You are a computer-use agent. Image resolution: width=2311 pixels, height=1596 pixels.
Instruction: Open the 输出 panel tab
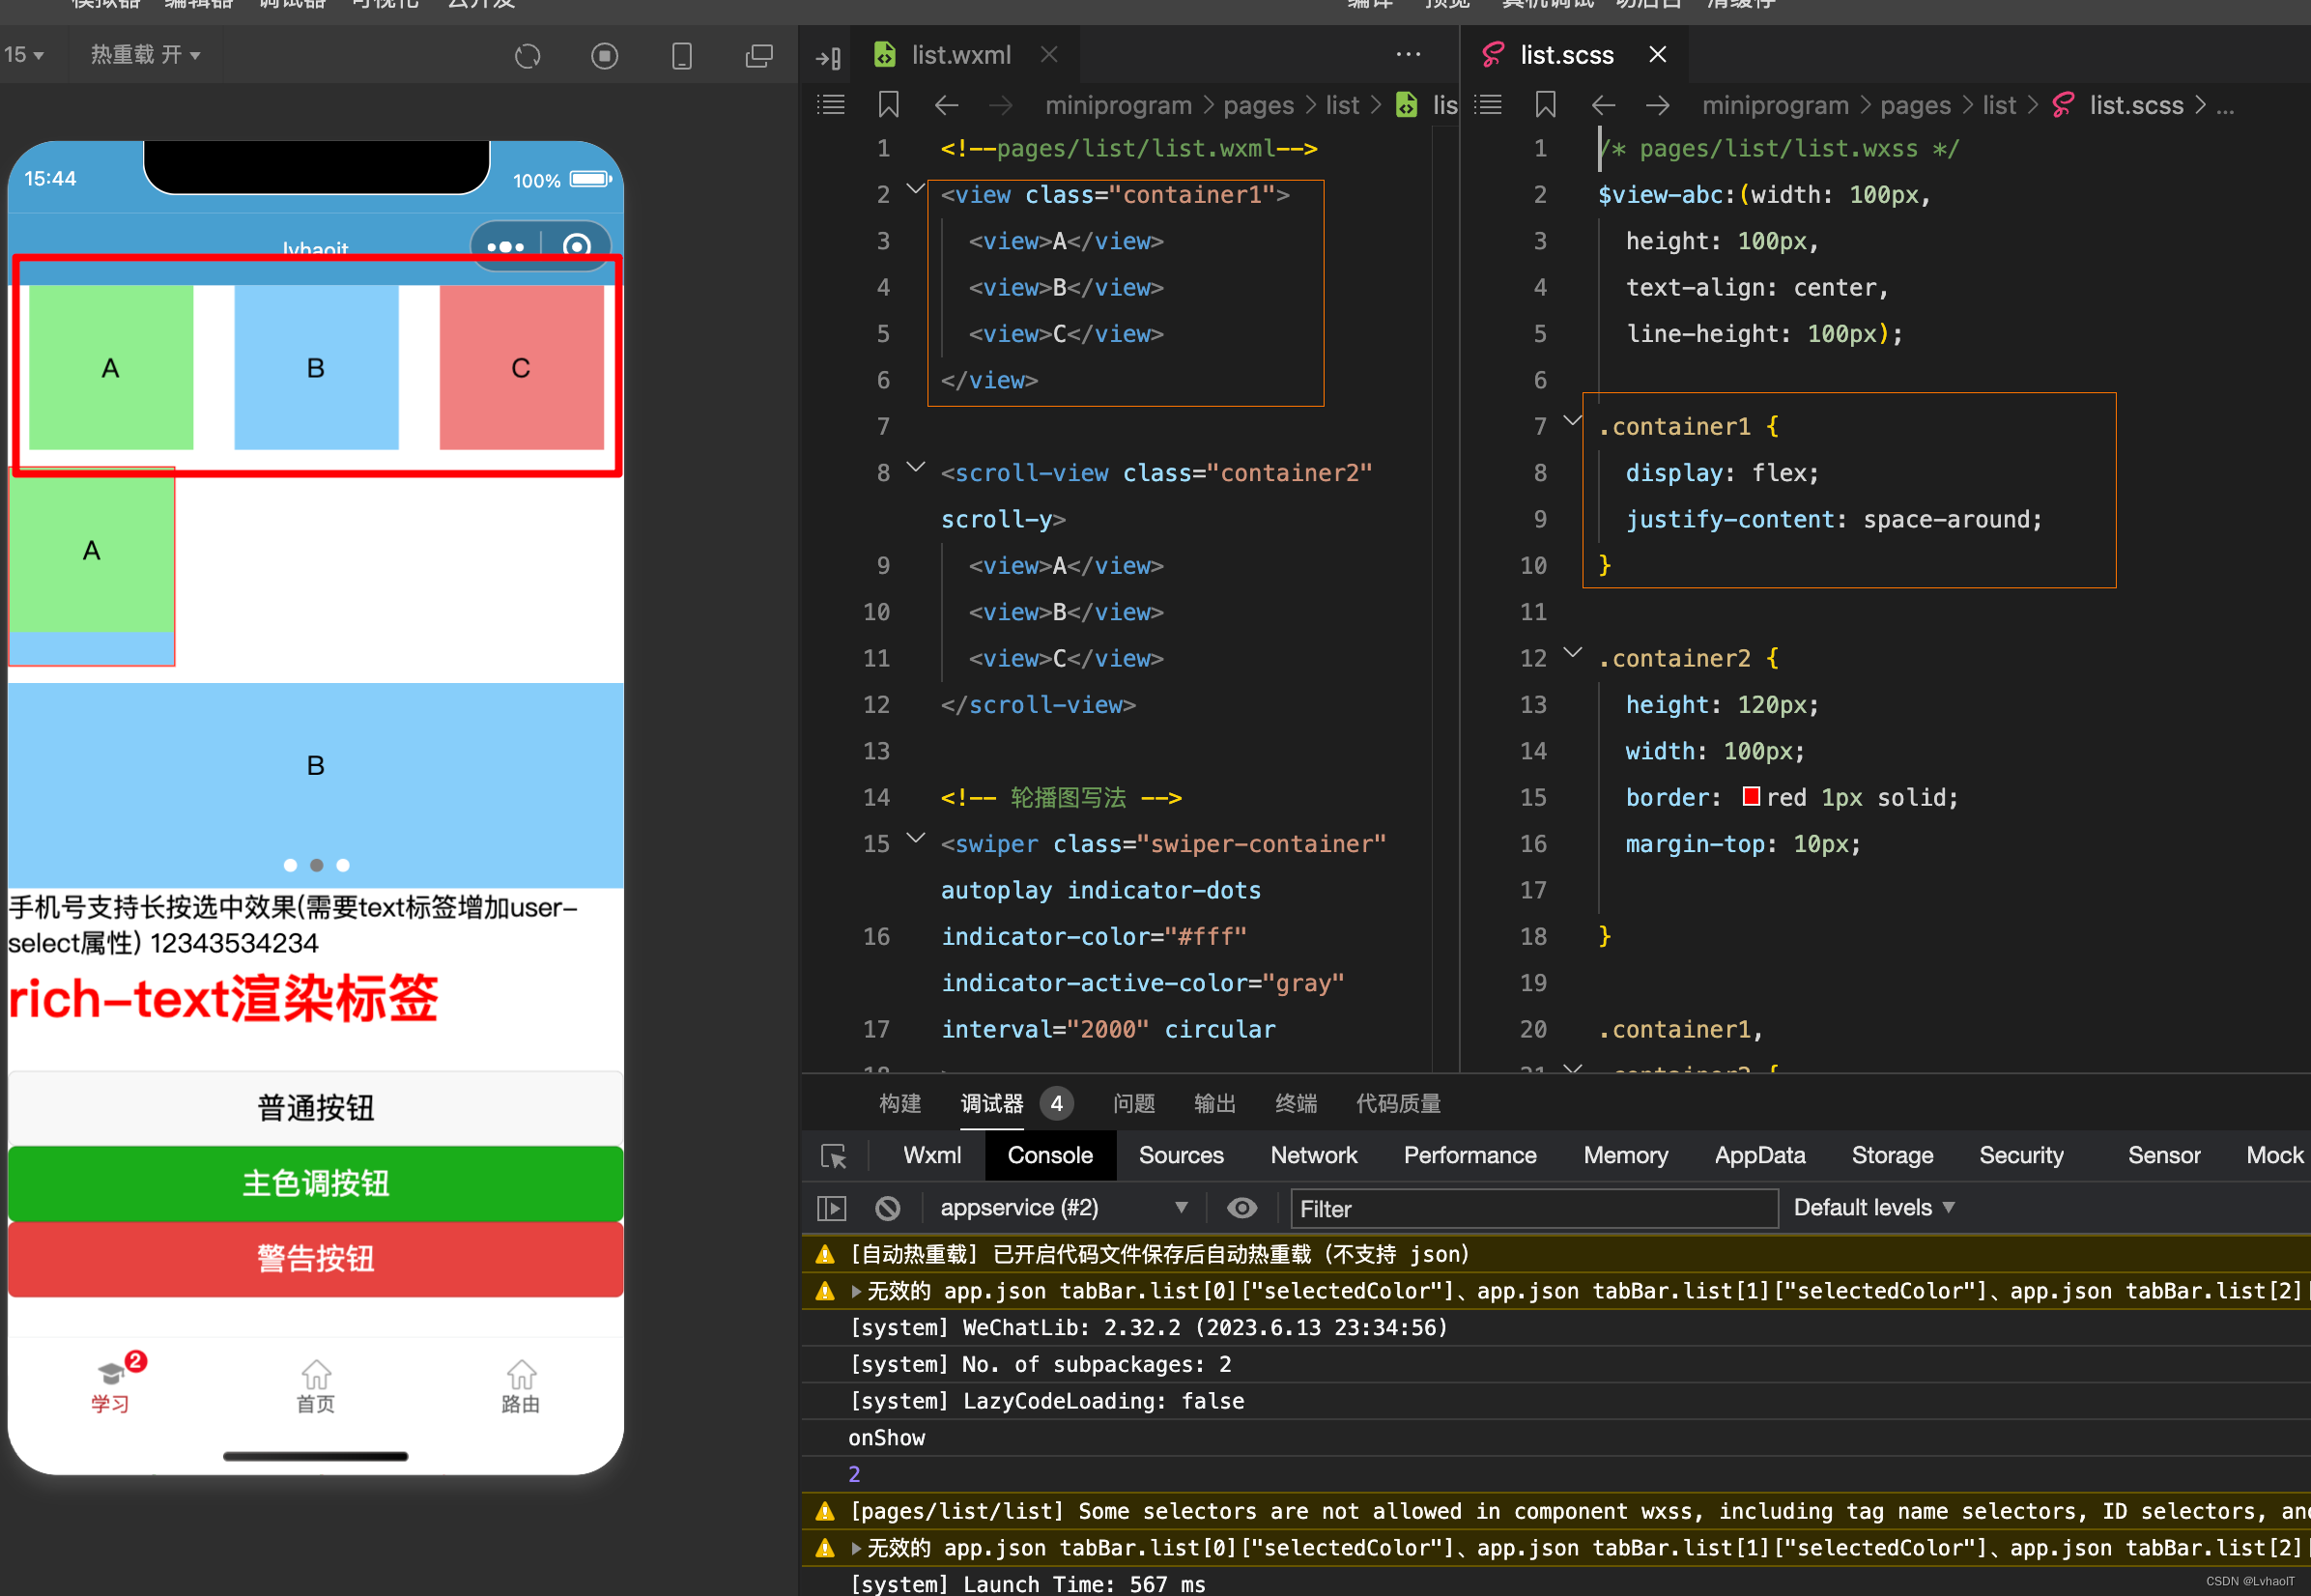(1214, 1104)
